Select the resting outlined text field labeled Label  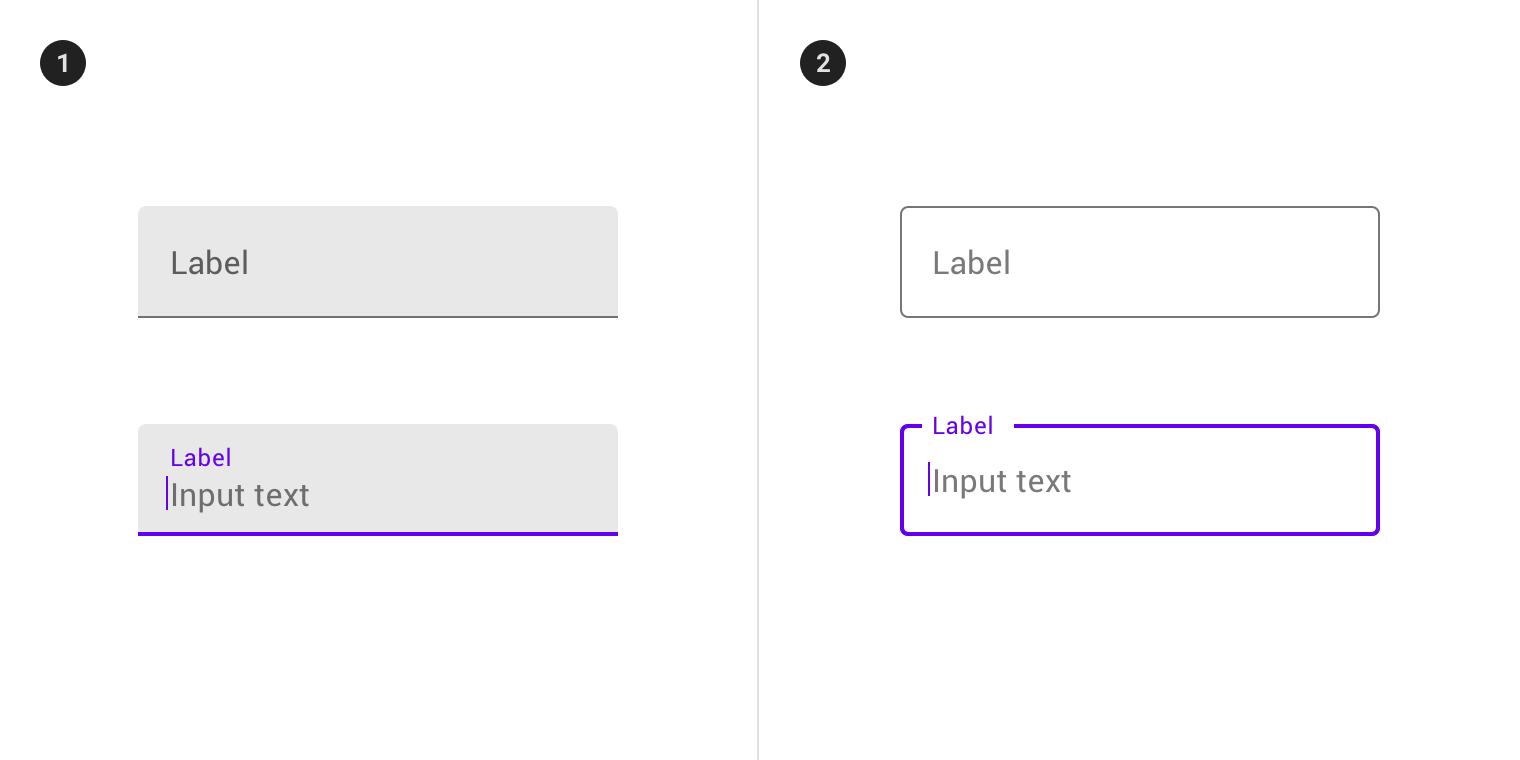1139,261
